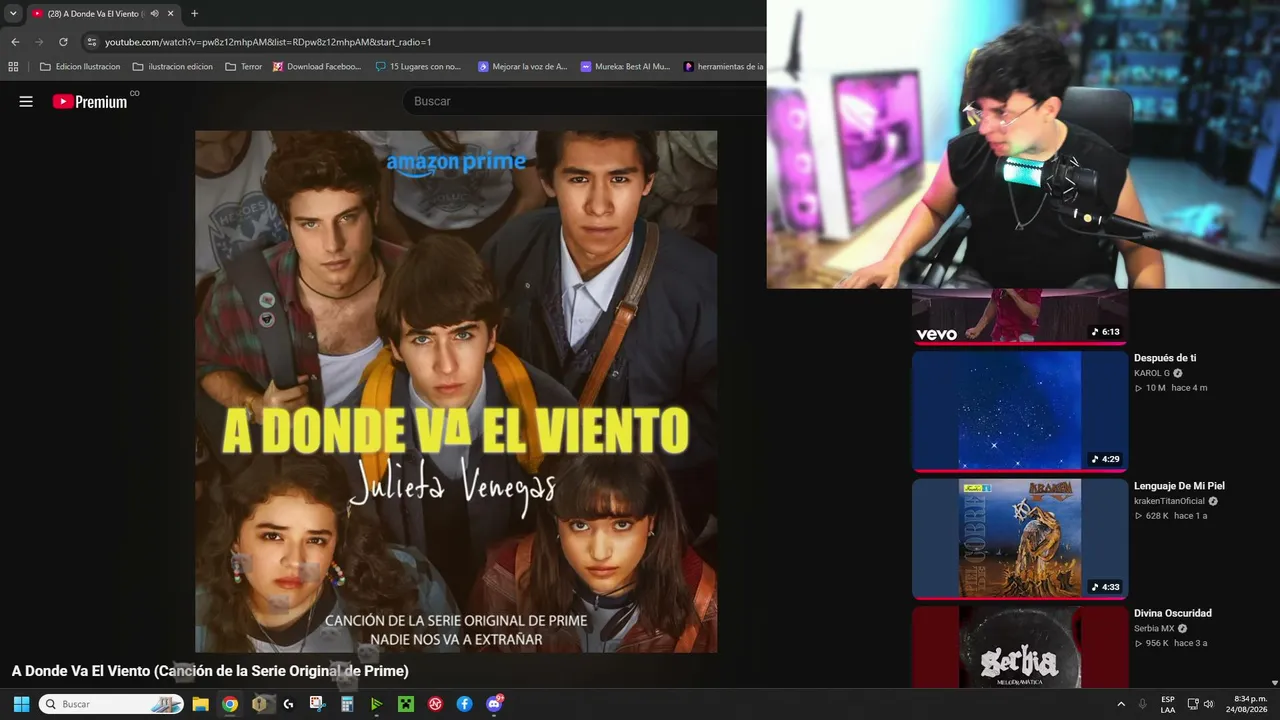This screenshot has height=720, width=1280.
Task: Open the Mejorar la voz de A... bookmark
Action: click(522, 67)
